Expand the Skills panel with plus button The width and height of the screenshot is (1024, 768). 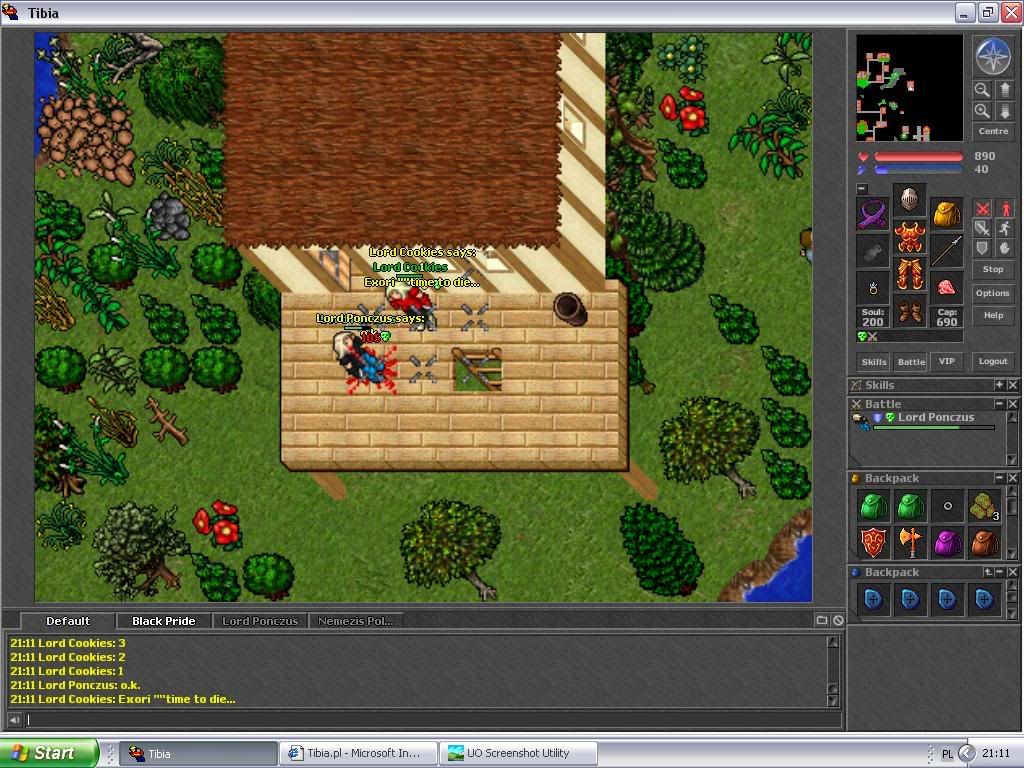click(x=999, y=385)
